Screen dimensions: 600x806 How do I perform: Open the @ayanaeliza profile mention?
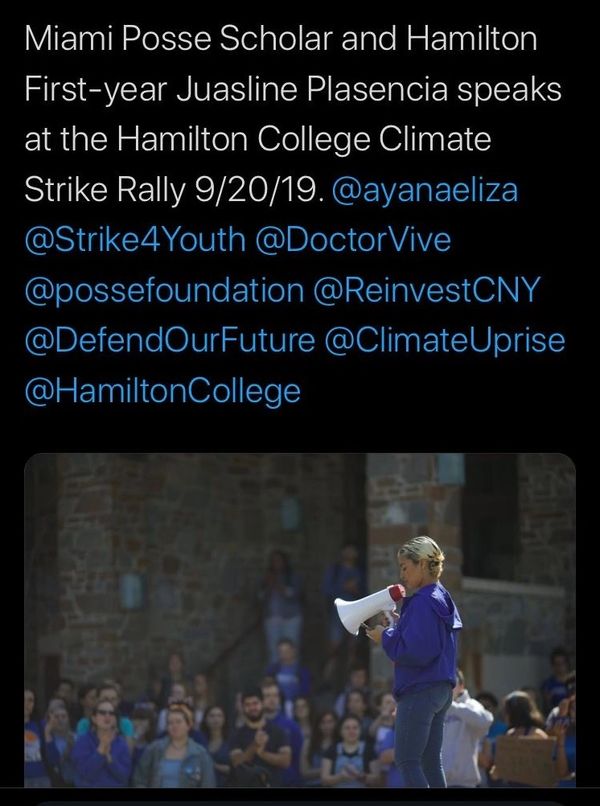pyautogui.click(x=425, y=191)
